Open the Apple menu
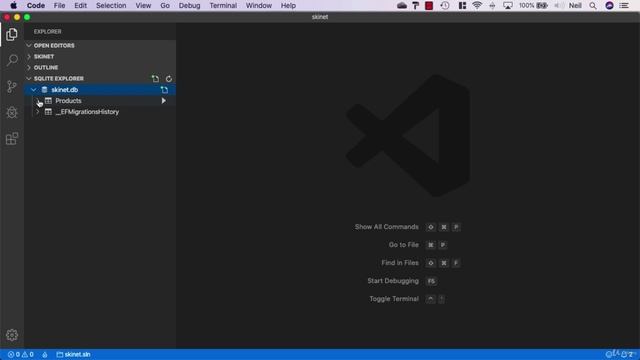 tap(13, 6)
